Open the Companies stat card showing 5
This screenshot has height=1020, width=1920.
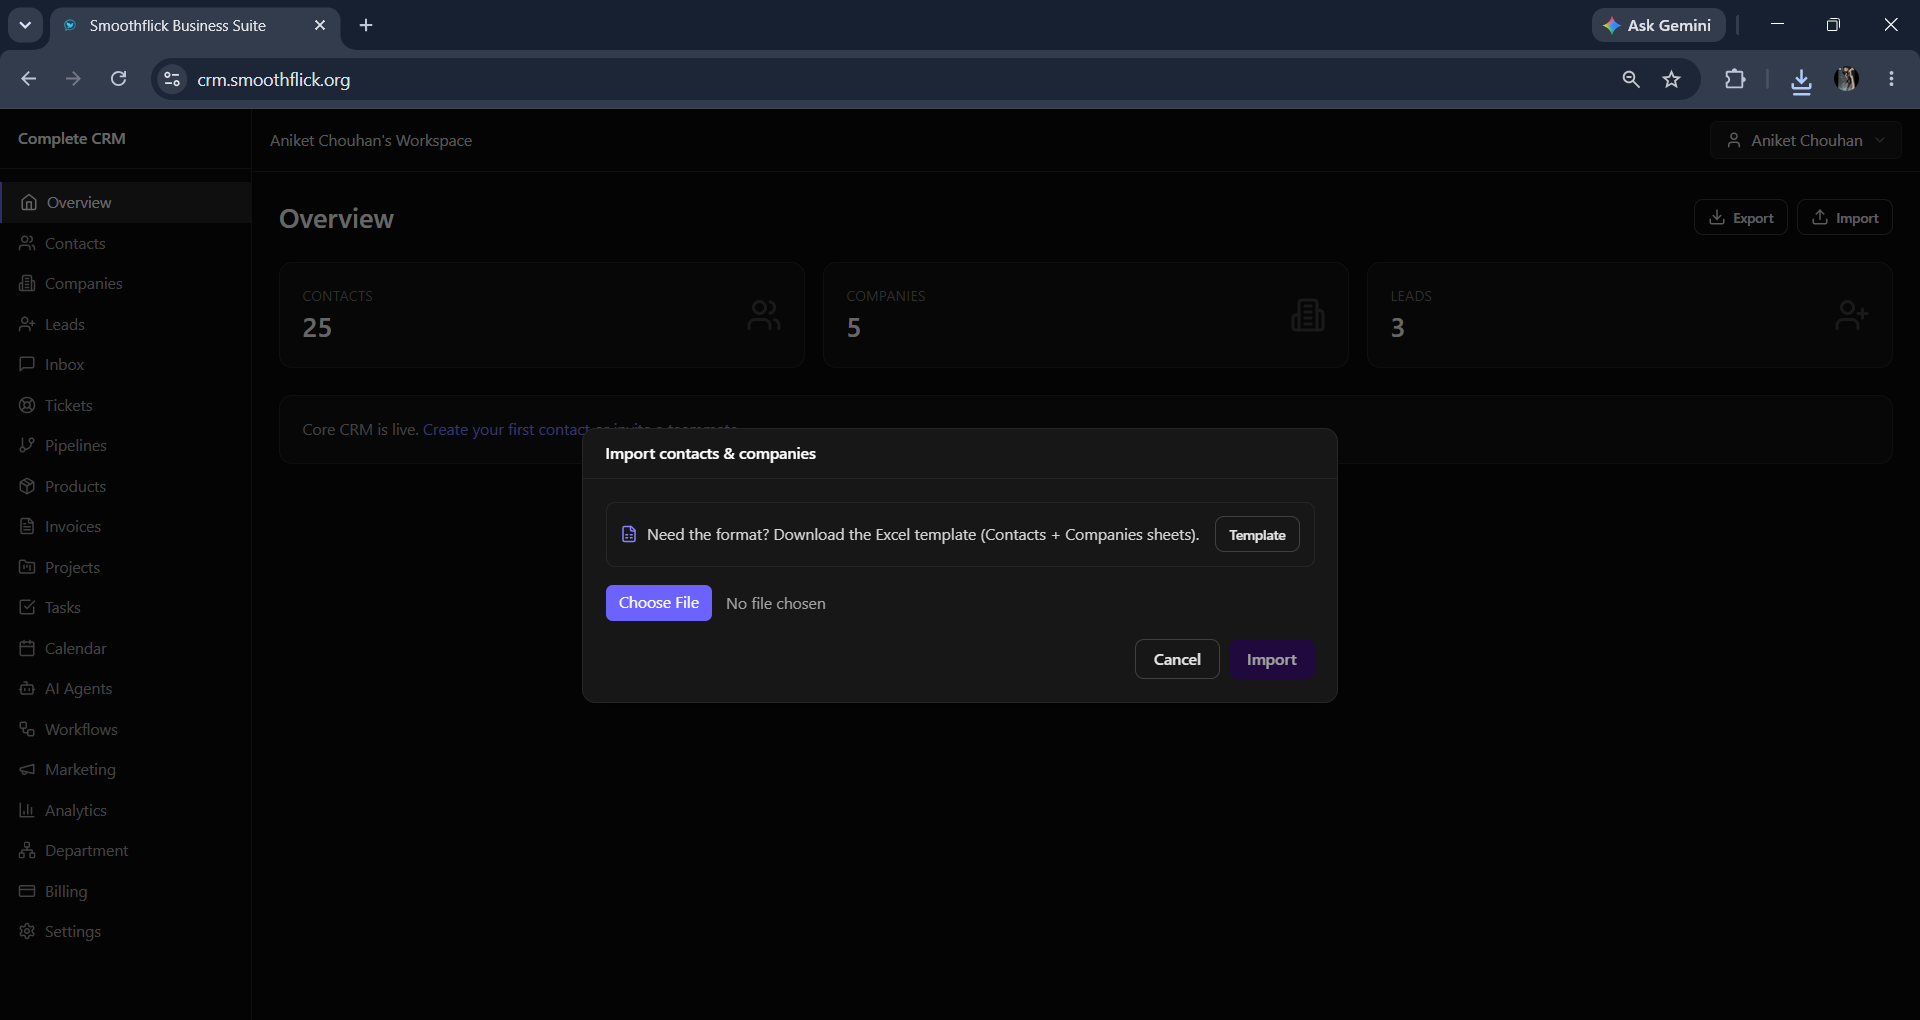1086,315
